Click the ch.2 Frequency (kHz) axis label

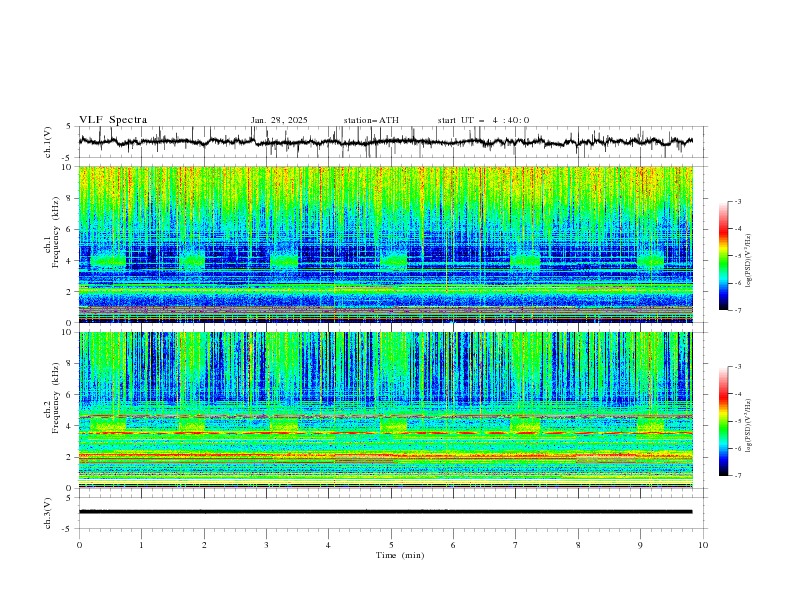pyautogui.click(x=52, y=398)
